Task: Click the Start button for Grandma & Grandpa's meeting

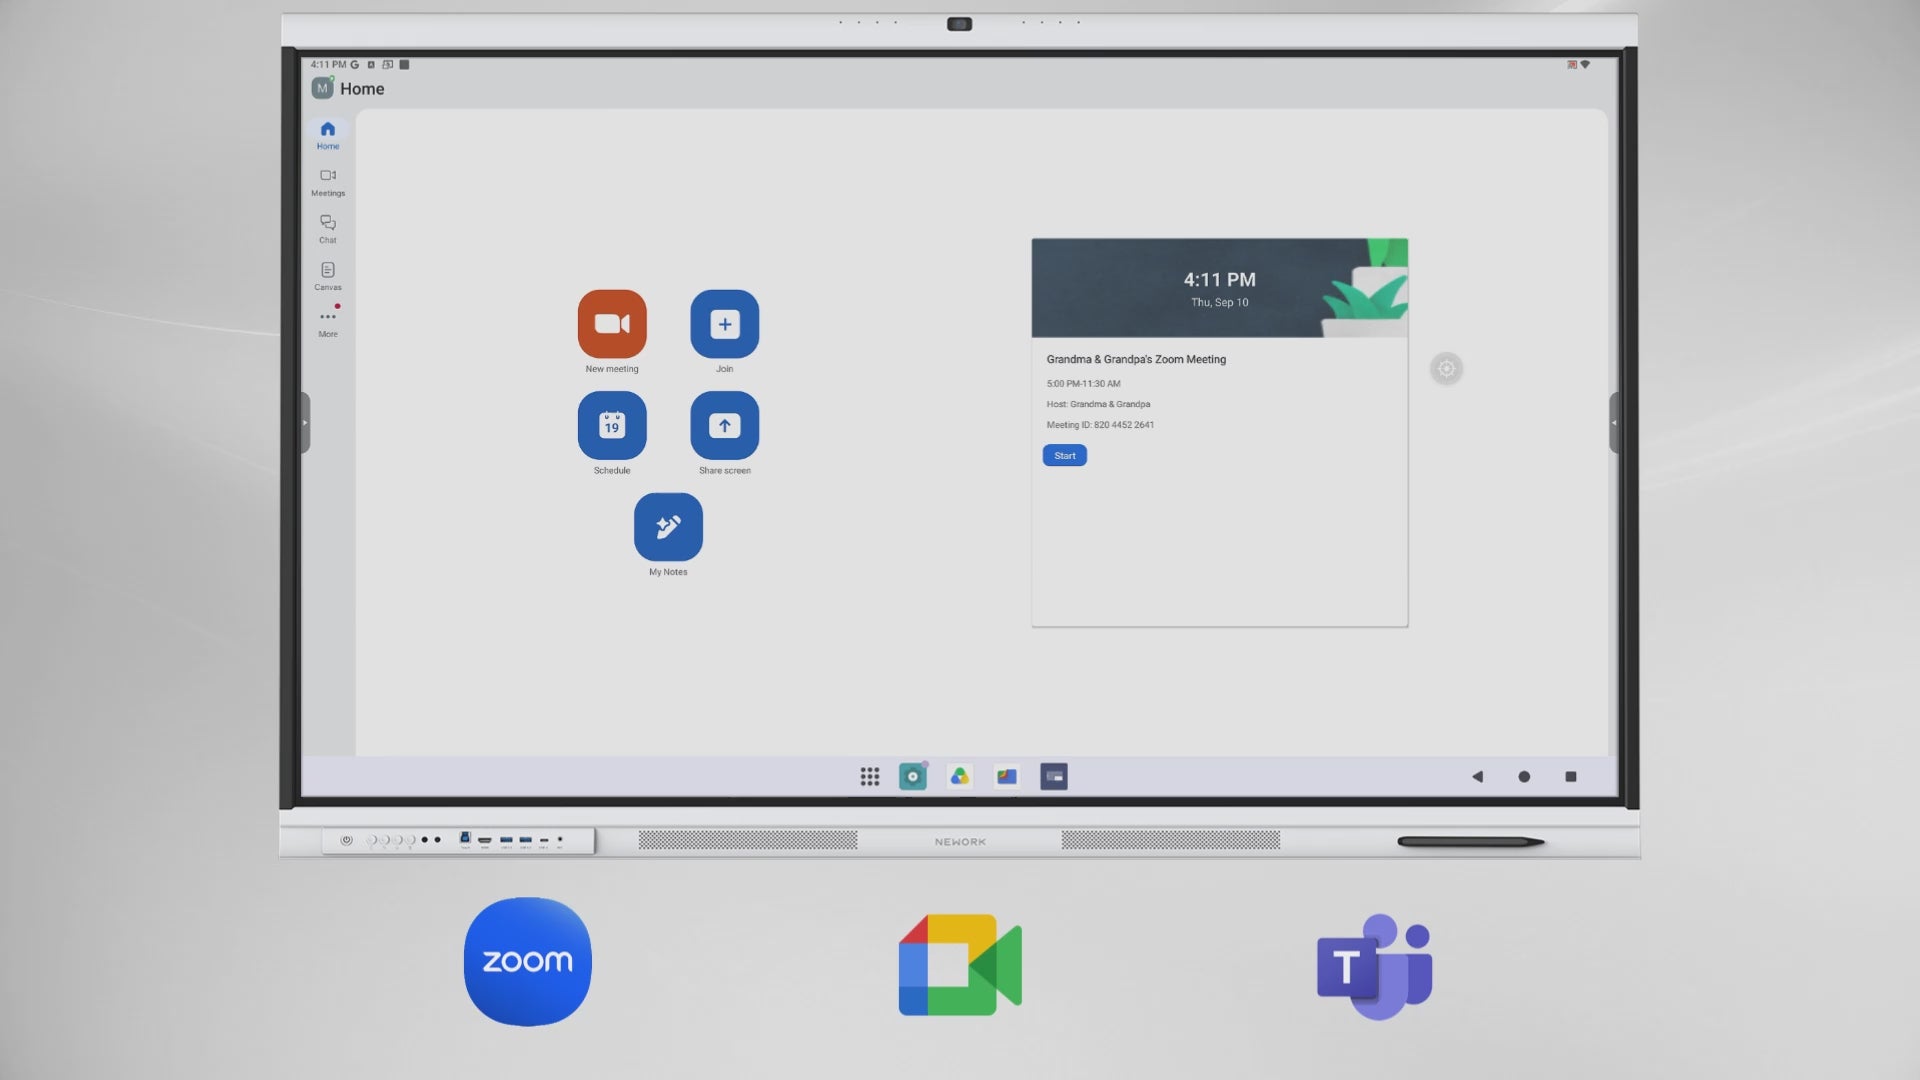Action: tap(1065, 456)
